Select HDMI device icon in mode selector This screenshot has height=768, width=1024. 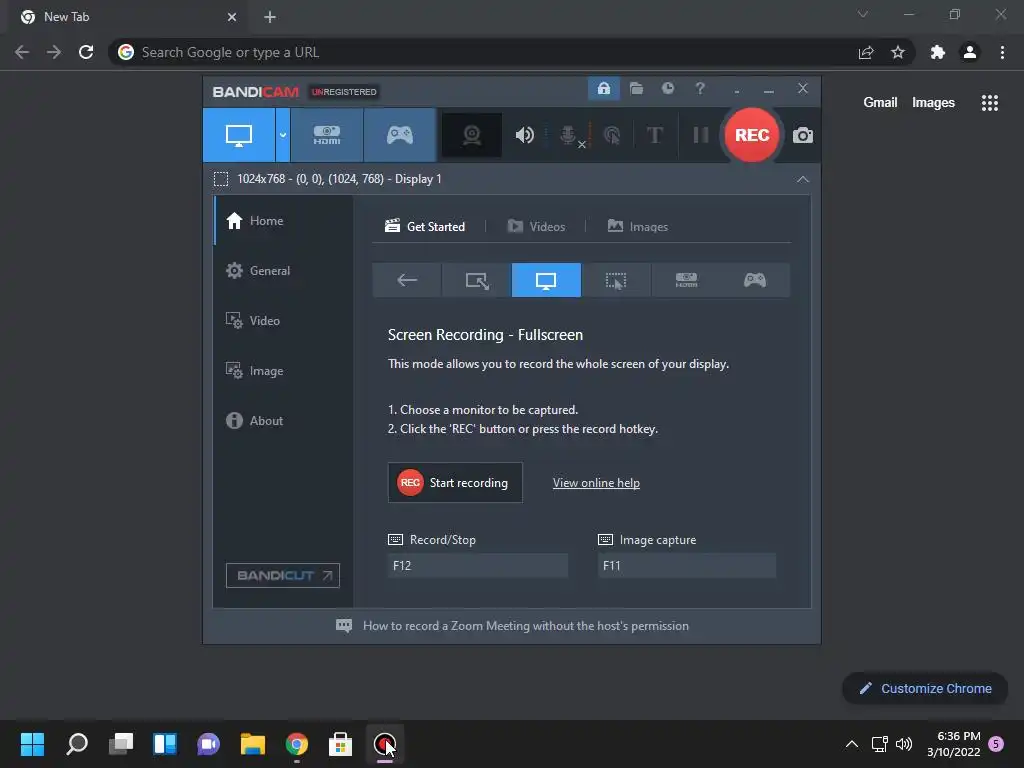686,280
